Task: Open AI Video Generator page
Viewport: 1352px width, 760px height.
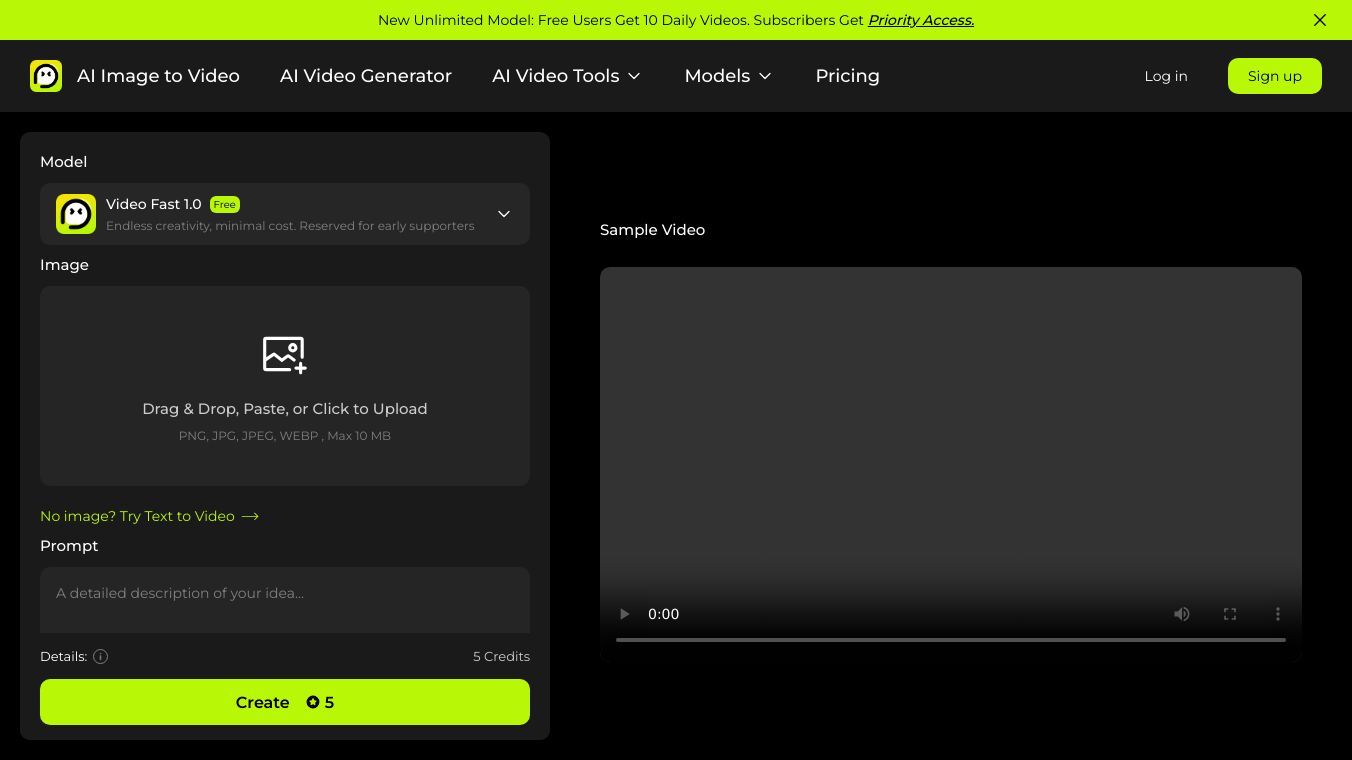Action: click(366, 76)
